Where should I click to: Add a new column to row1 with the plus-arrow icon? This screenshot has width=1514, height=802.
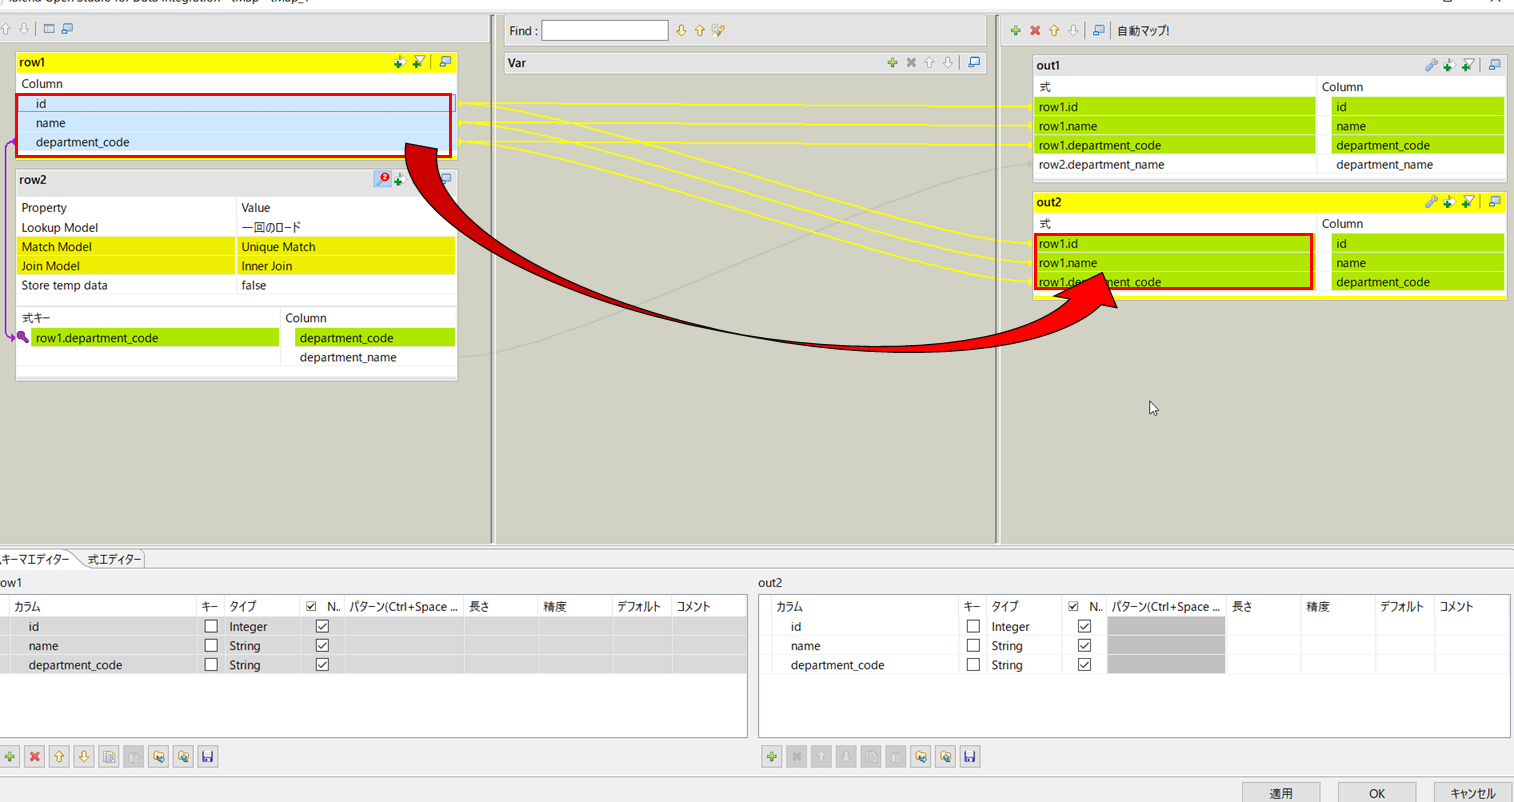pos(398,61)
